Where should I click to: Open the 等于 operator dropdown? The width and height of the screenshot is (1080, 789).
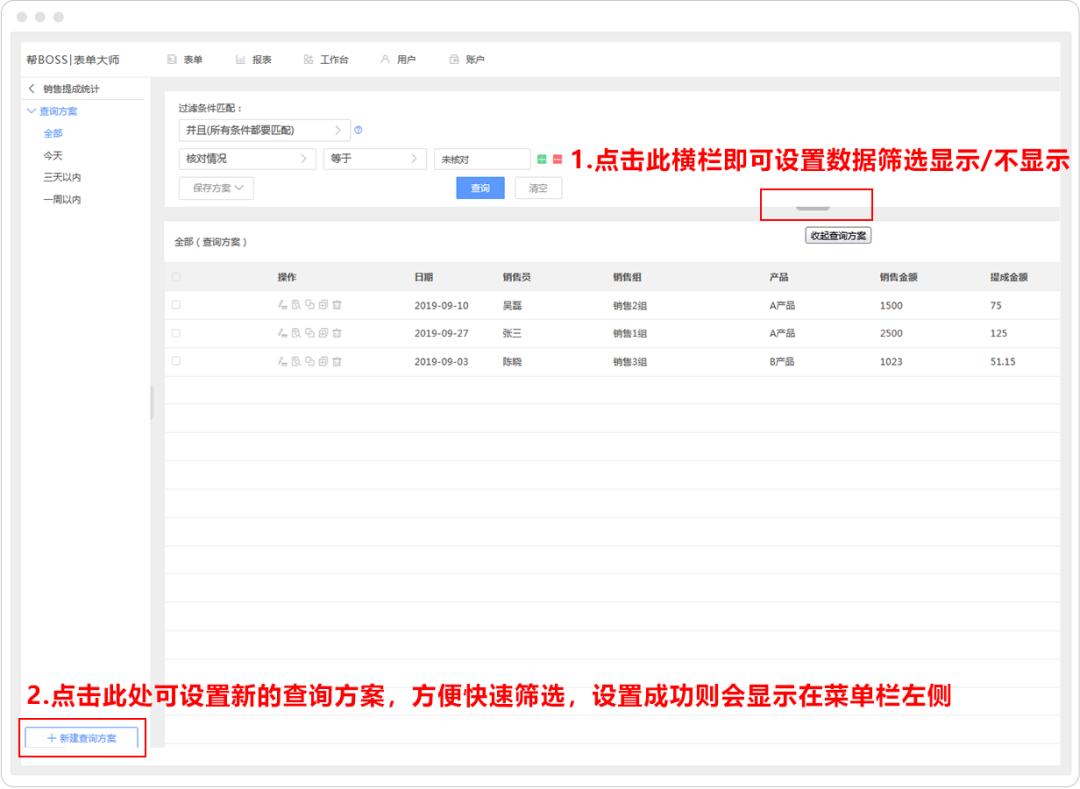(375, 158)
